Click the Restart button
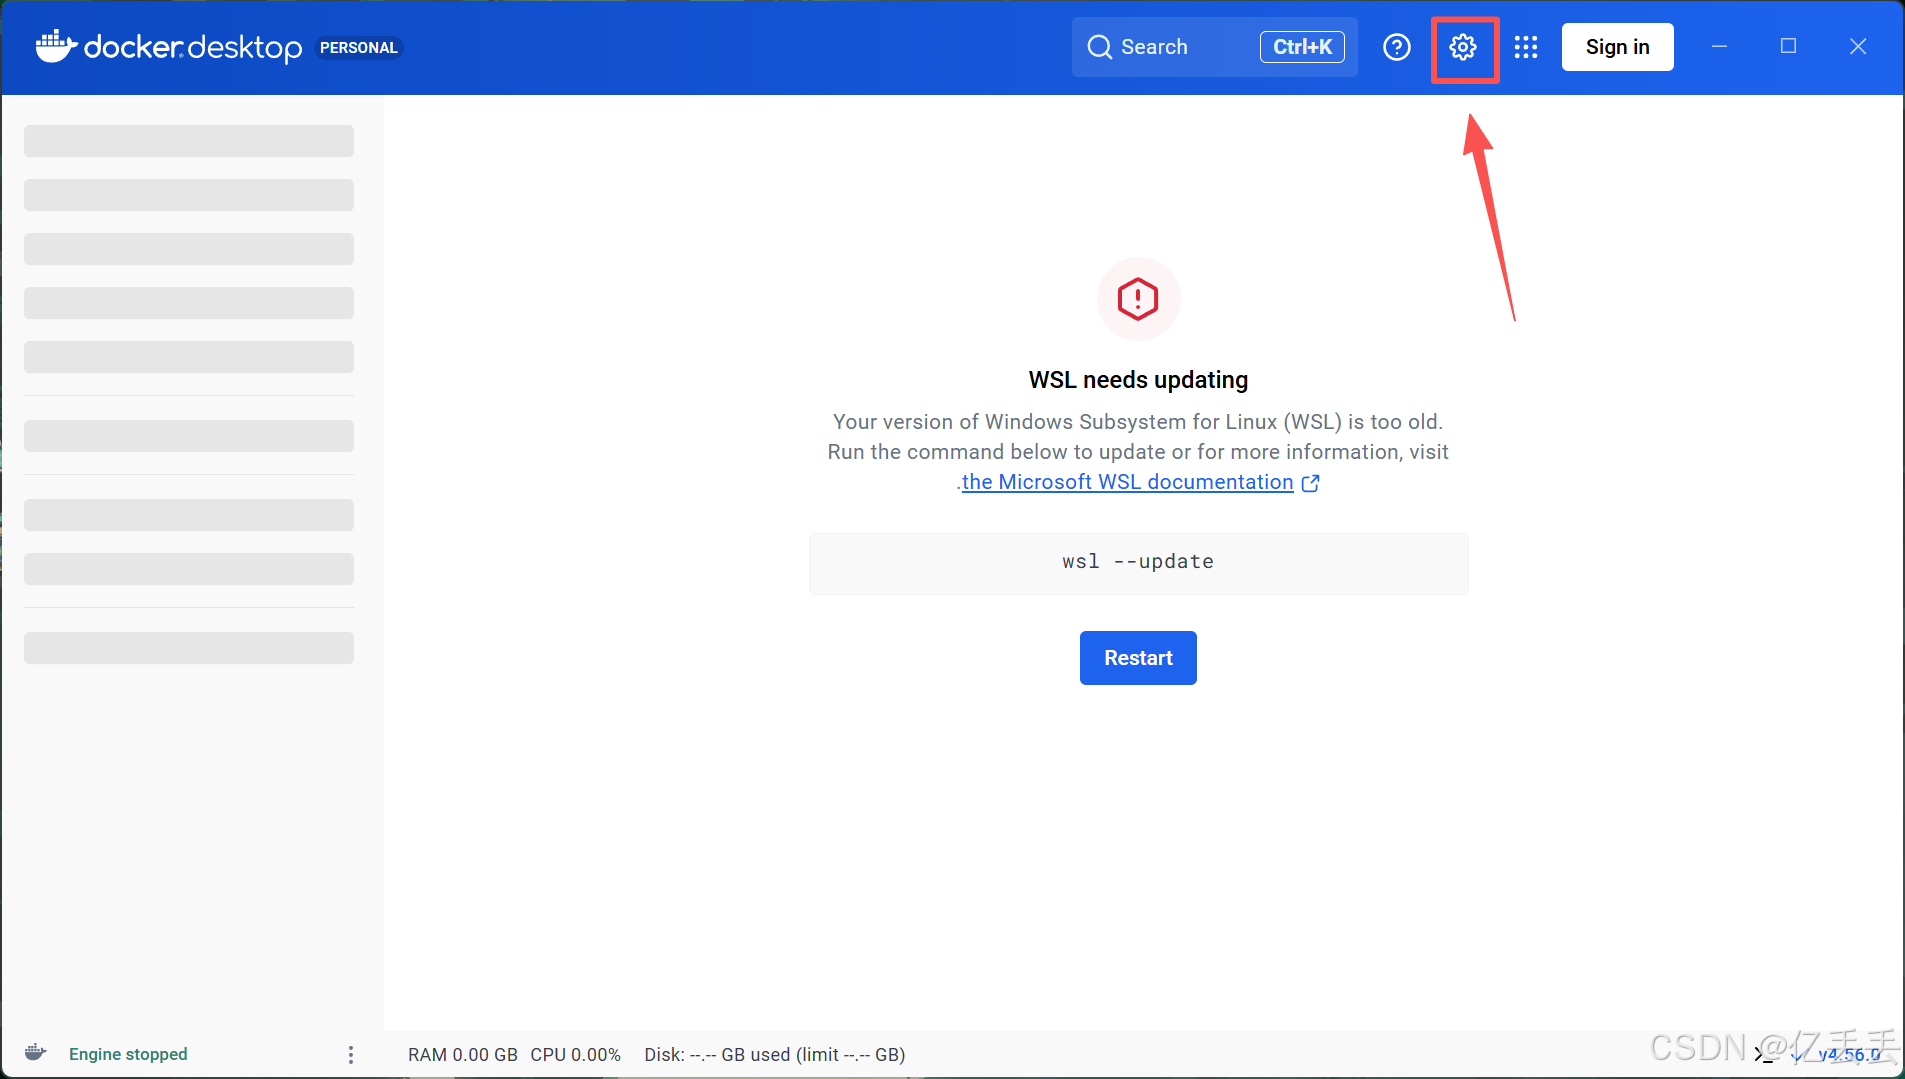1905x1079 pixels. click(x=1138, y=658)
